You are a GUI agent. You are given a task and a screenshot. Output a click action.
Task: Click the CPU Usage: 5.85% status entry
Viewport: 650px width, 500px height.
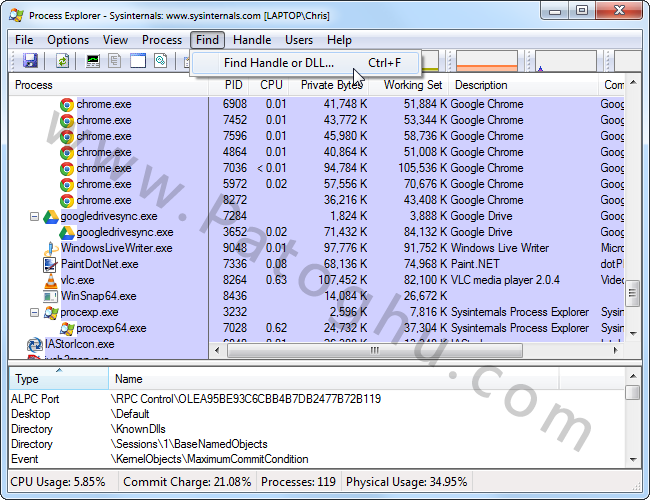[x=58, y=482]
